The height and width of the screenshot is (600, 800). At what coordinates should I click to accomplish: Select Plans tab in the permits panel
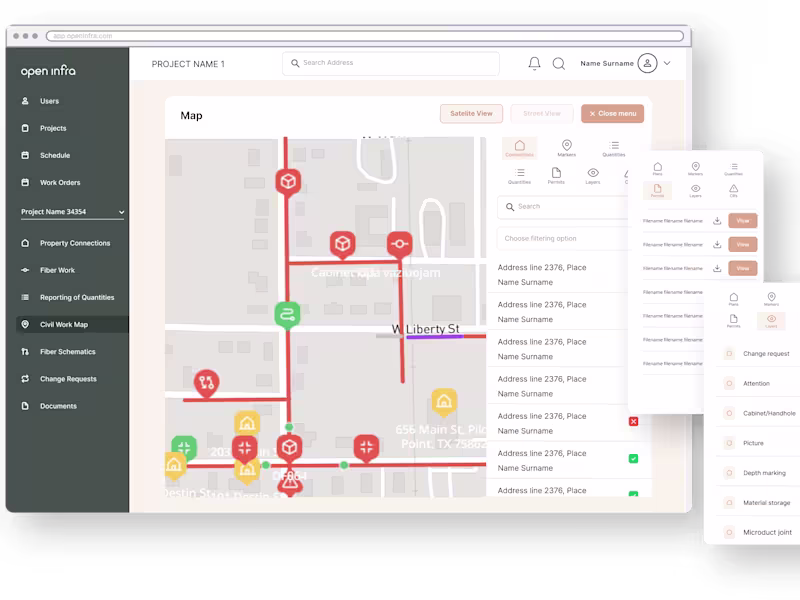658,168
